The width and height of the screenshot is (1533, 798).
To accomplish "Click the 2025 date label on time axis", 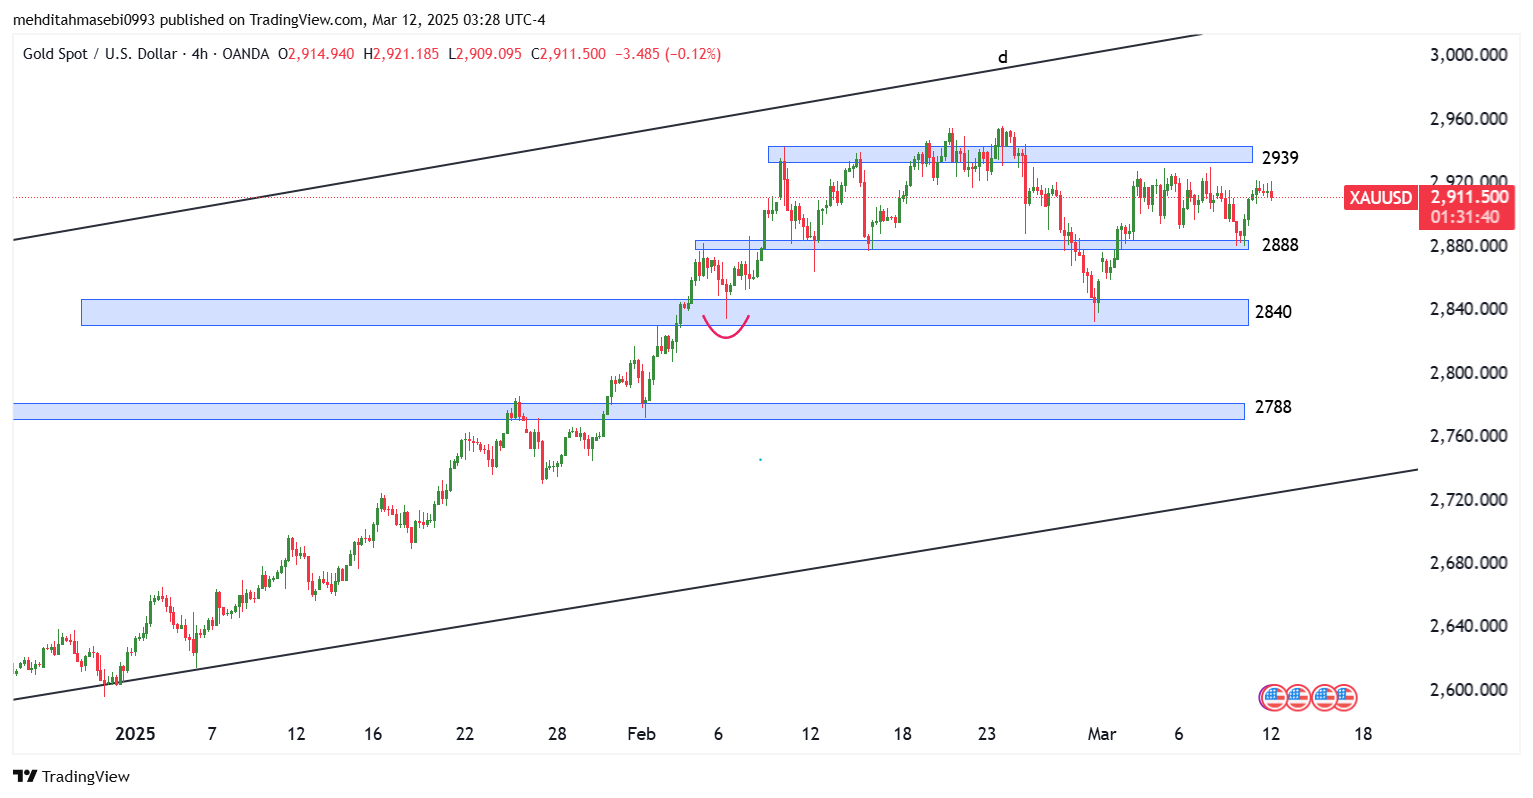I will tap(135, 734).
